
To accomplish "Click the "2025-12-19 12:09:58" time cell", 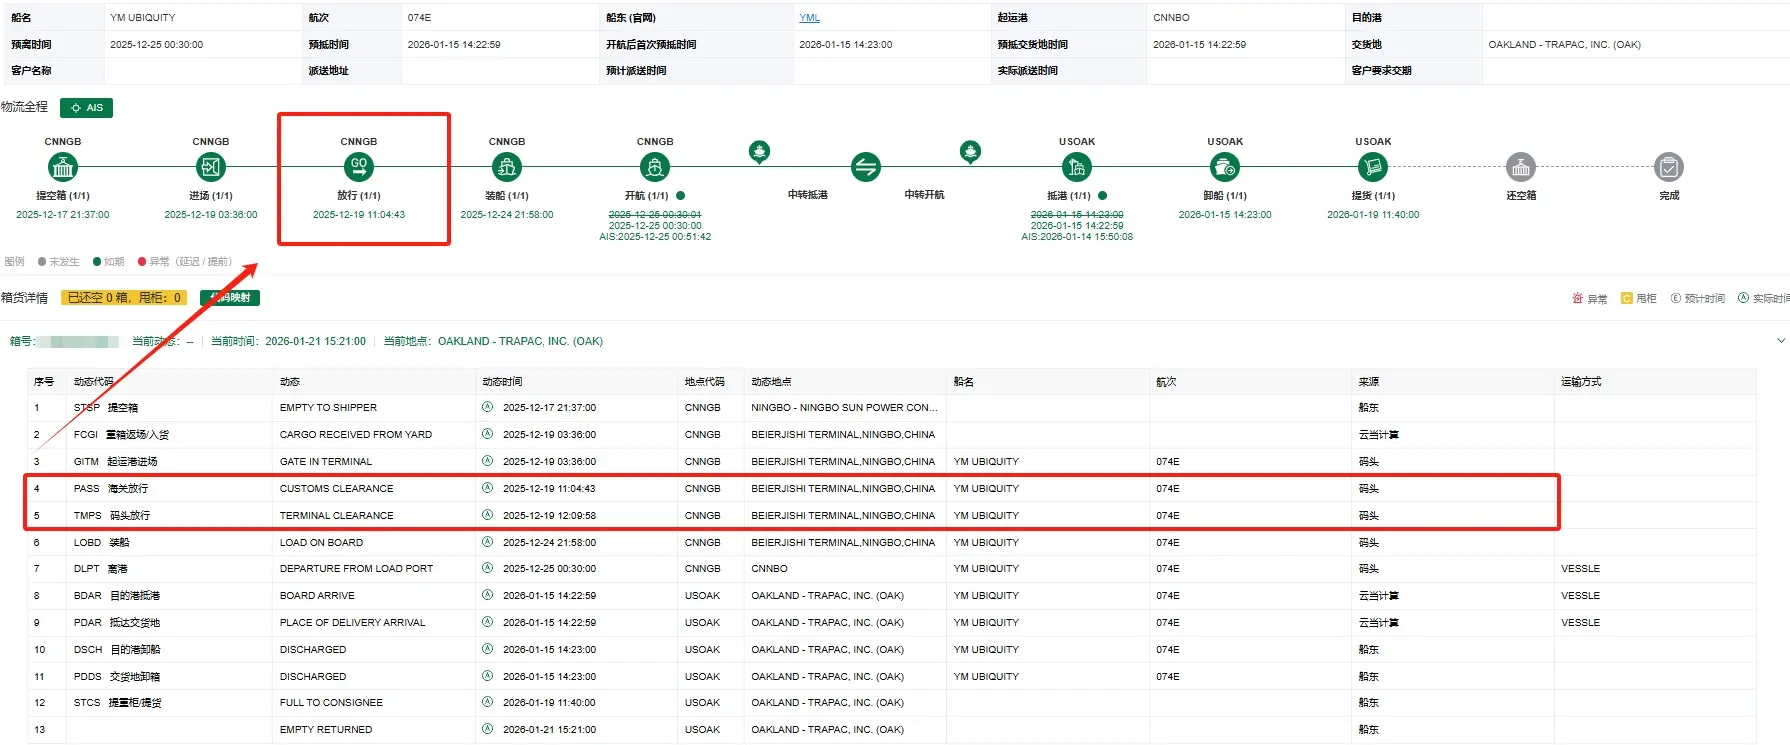I will (549, 515).
